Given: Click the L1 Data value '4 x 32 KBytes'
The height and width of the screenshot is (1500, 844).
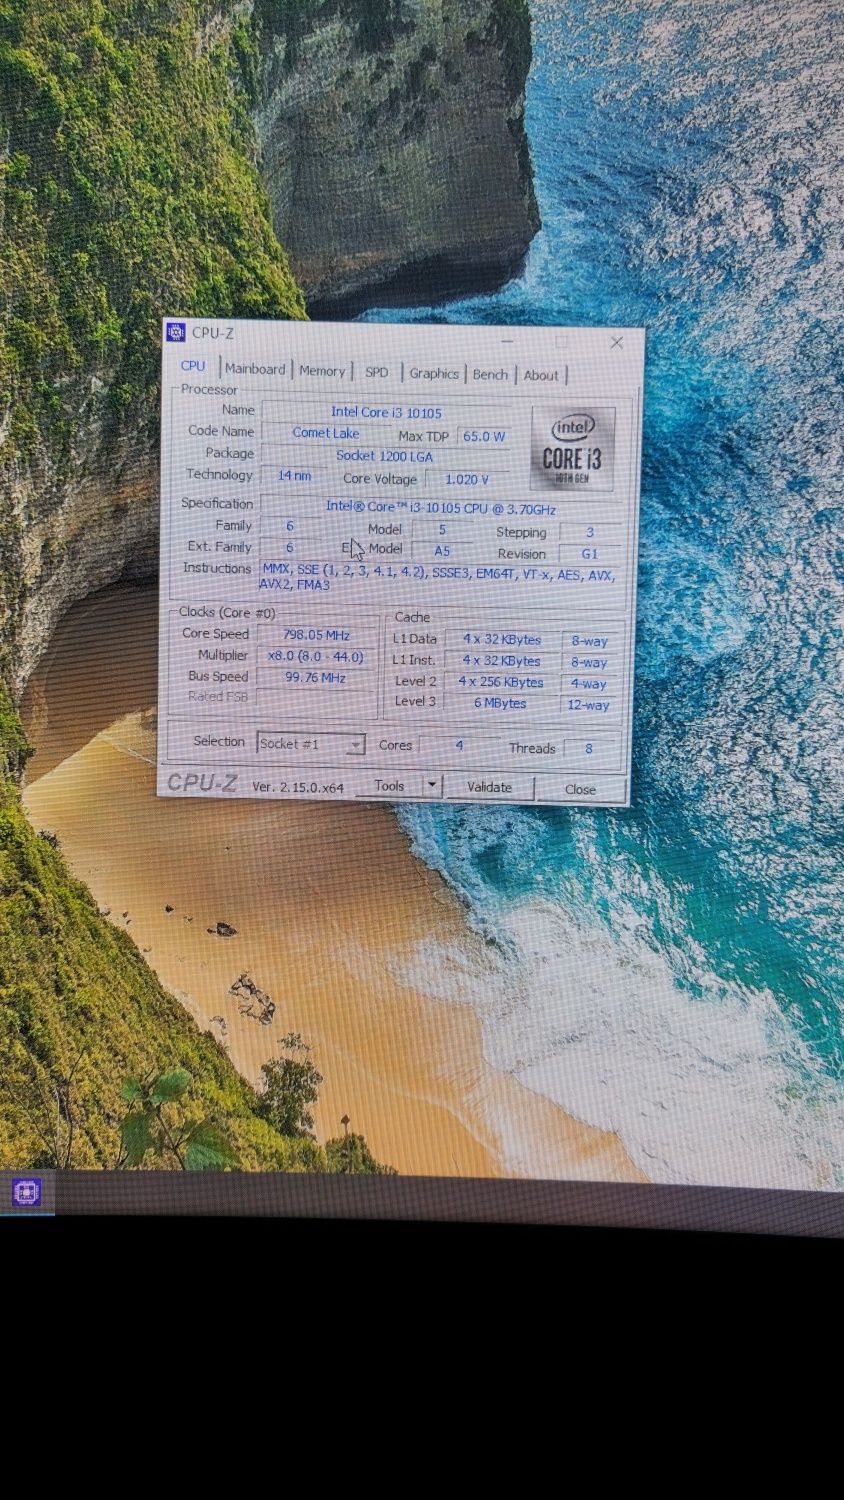Looking at the screenshot, I should 502,640.
